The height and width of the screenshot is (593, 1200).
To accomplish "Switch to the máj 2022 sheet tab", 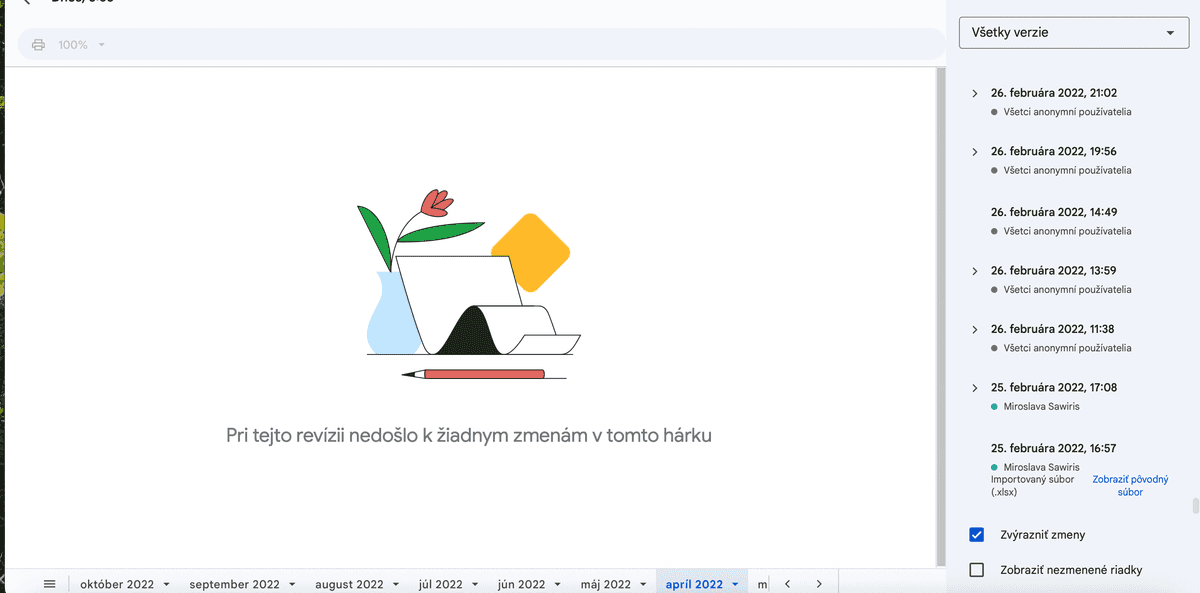I will [x=605, y=584].
